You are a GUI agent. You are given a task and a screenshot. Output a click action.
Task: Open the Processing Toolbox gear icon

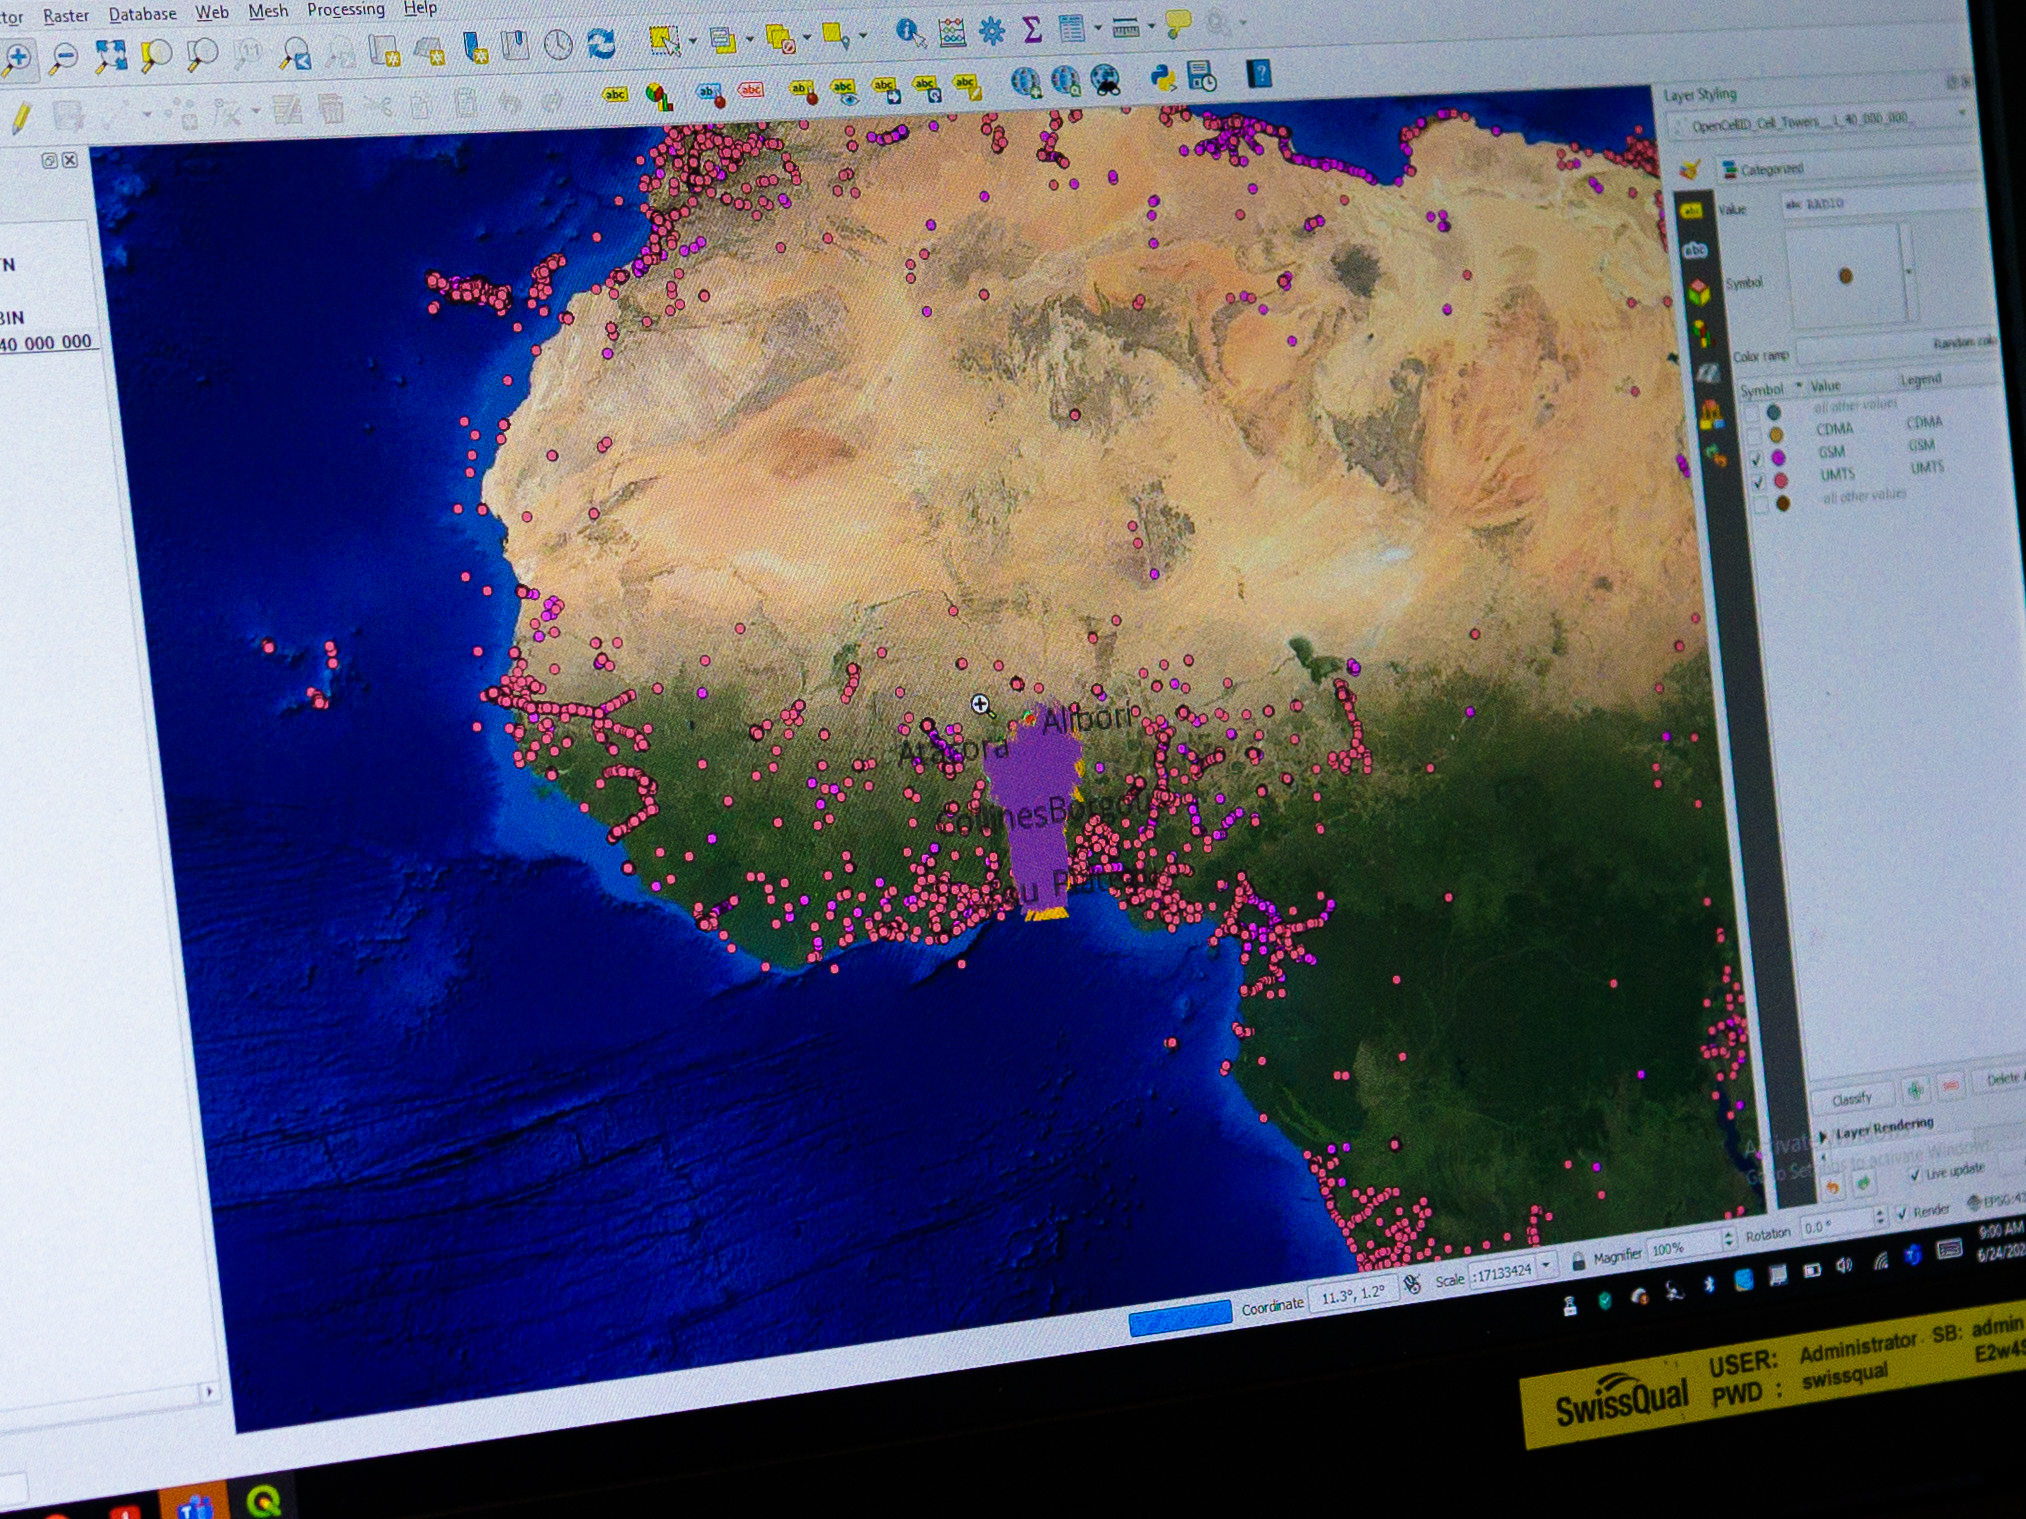[991, 31]
